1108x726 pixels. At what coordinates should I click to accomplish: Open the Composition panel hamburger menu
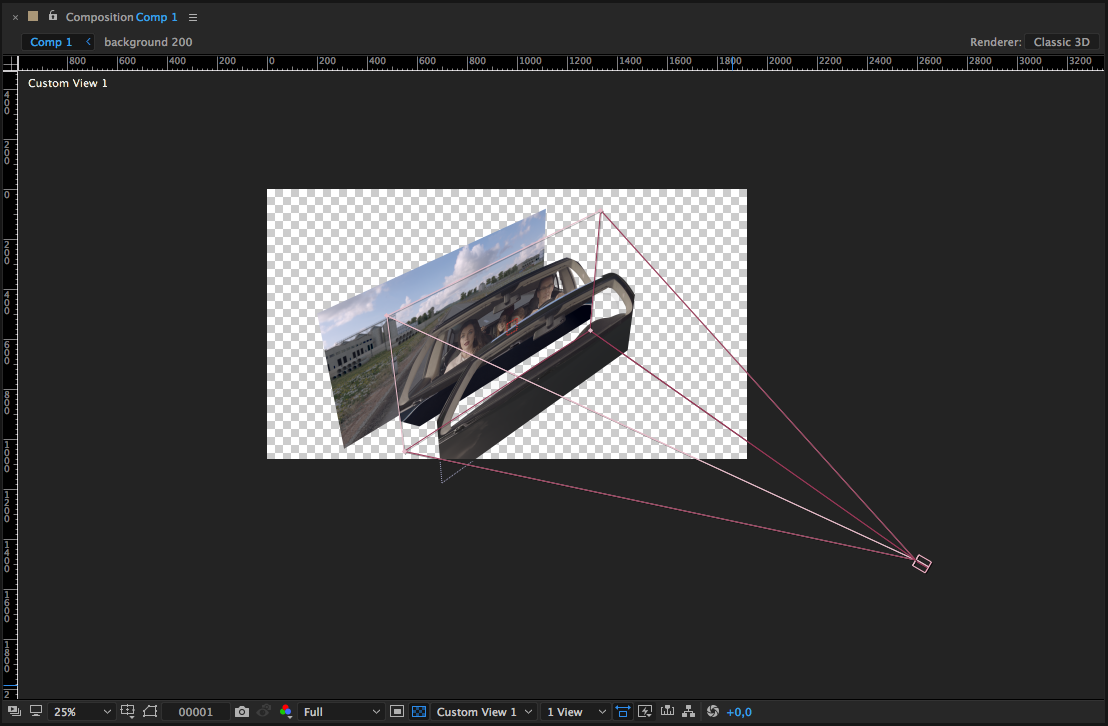point(193,18)
